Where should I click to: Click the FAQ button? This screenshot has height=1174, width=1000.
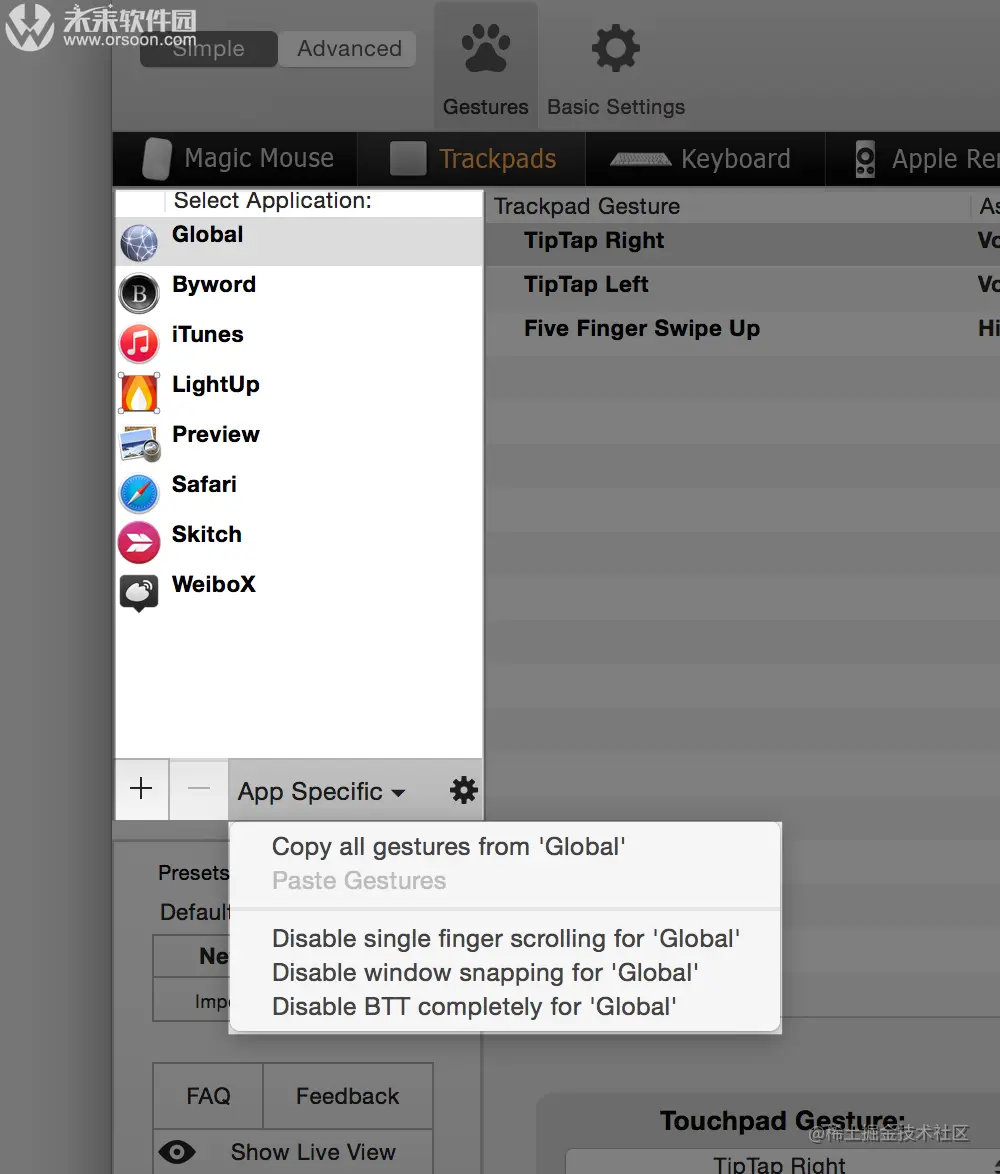tap(208, 1096)
